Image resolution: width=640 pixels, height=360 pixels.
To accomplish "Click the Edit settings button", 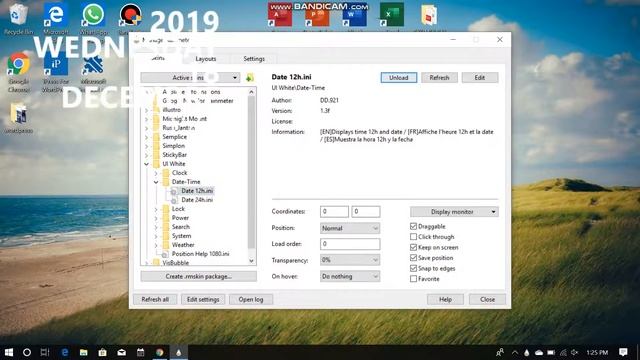I will (x=203, y=299).
